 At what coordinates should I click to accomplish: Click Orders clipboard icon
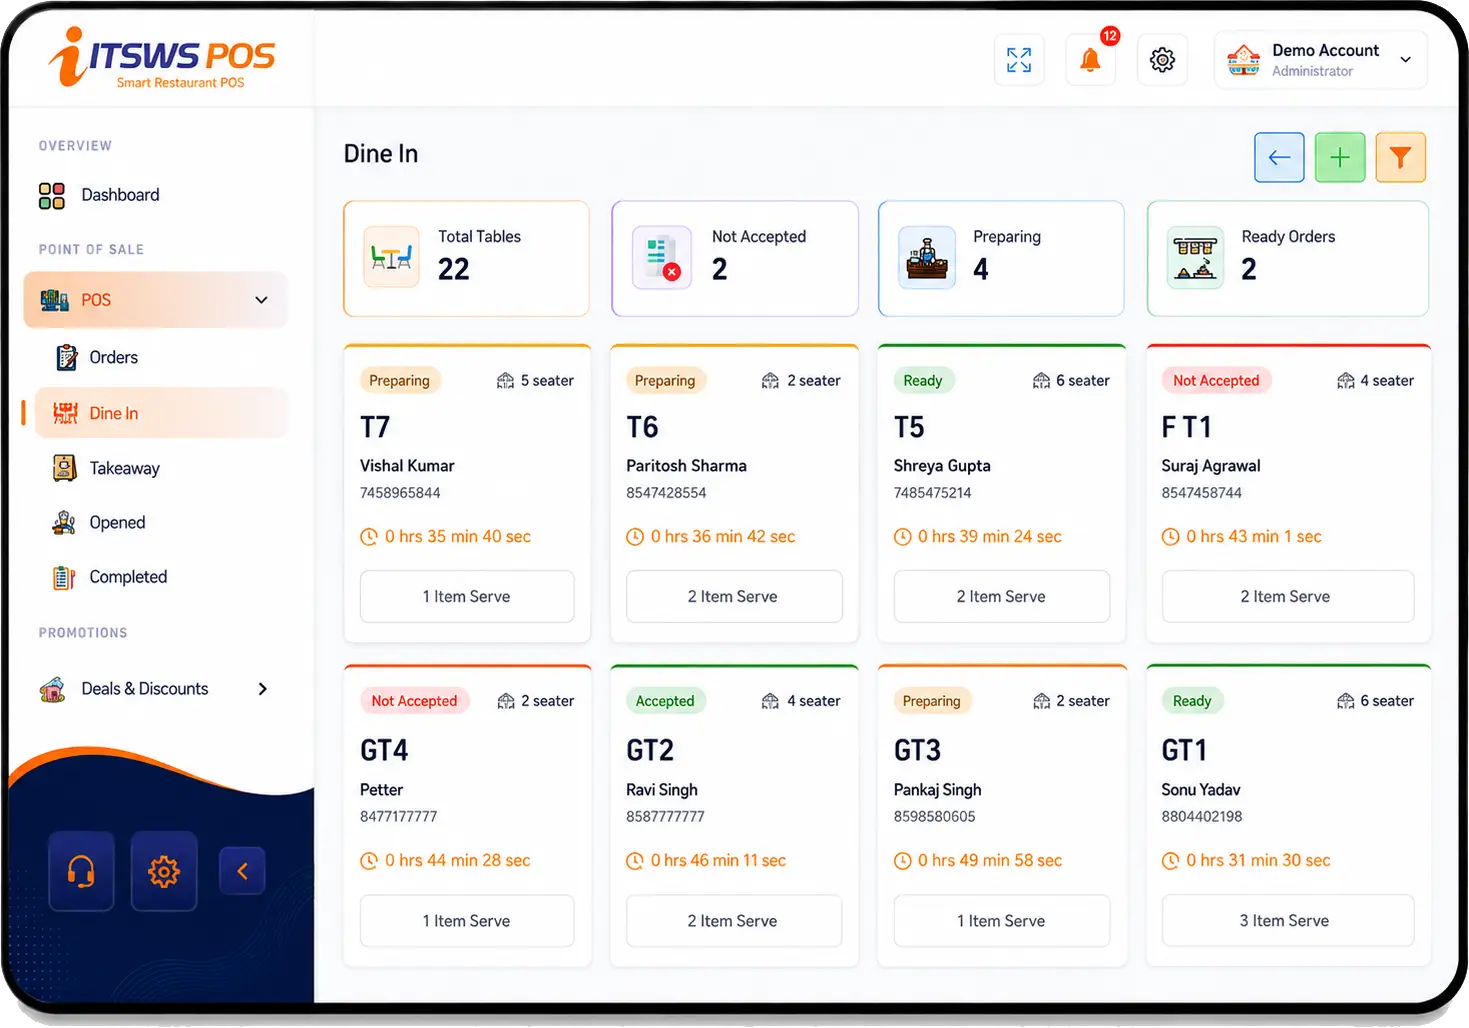66,357
